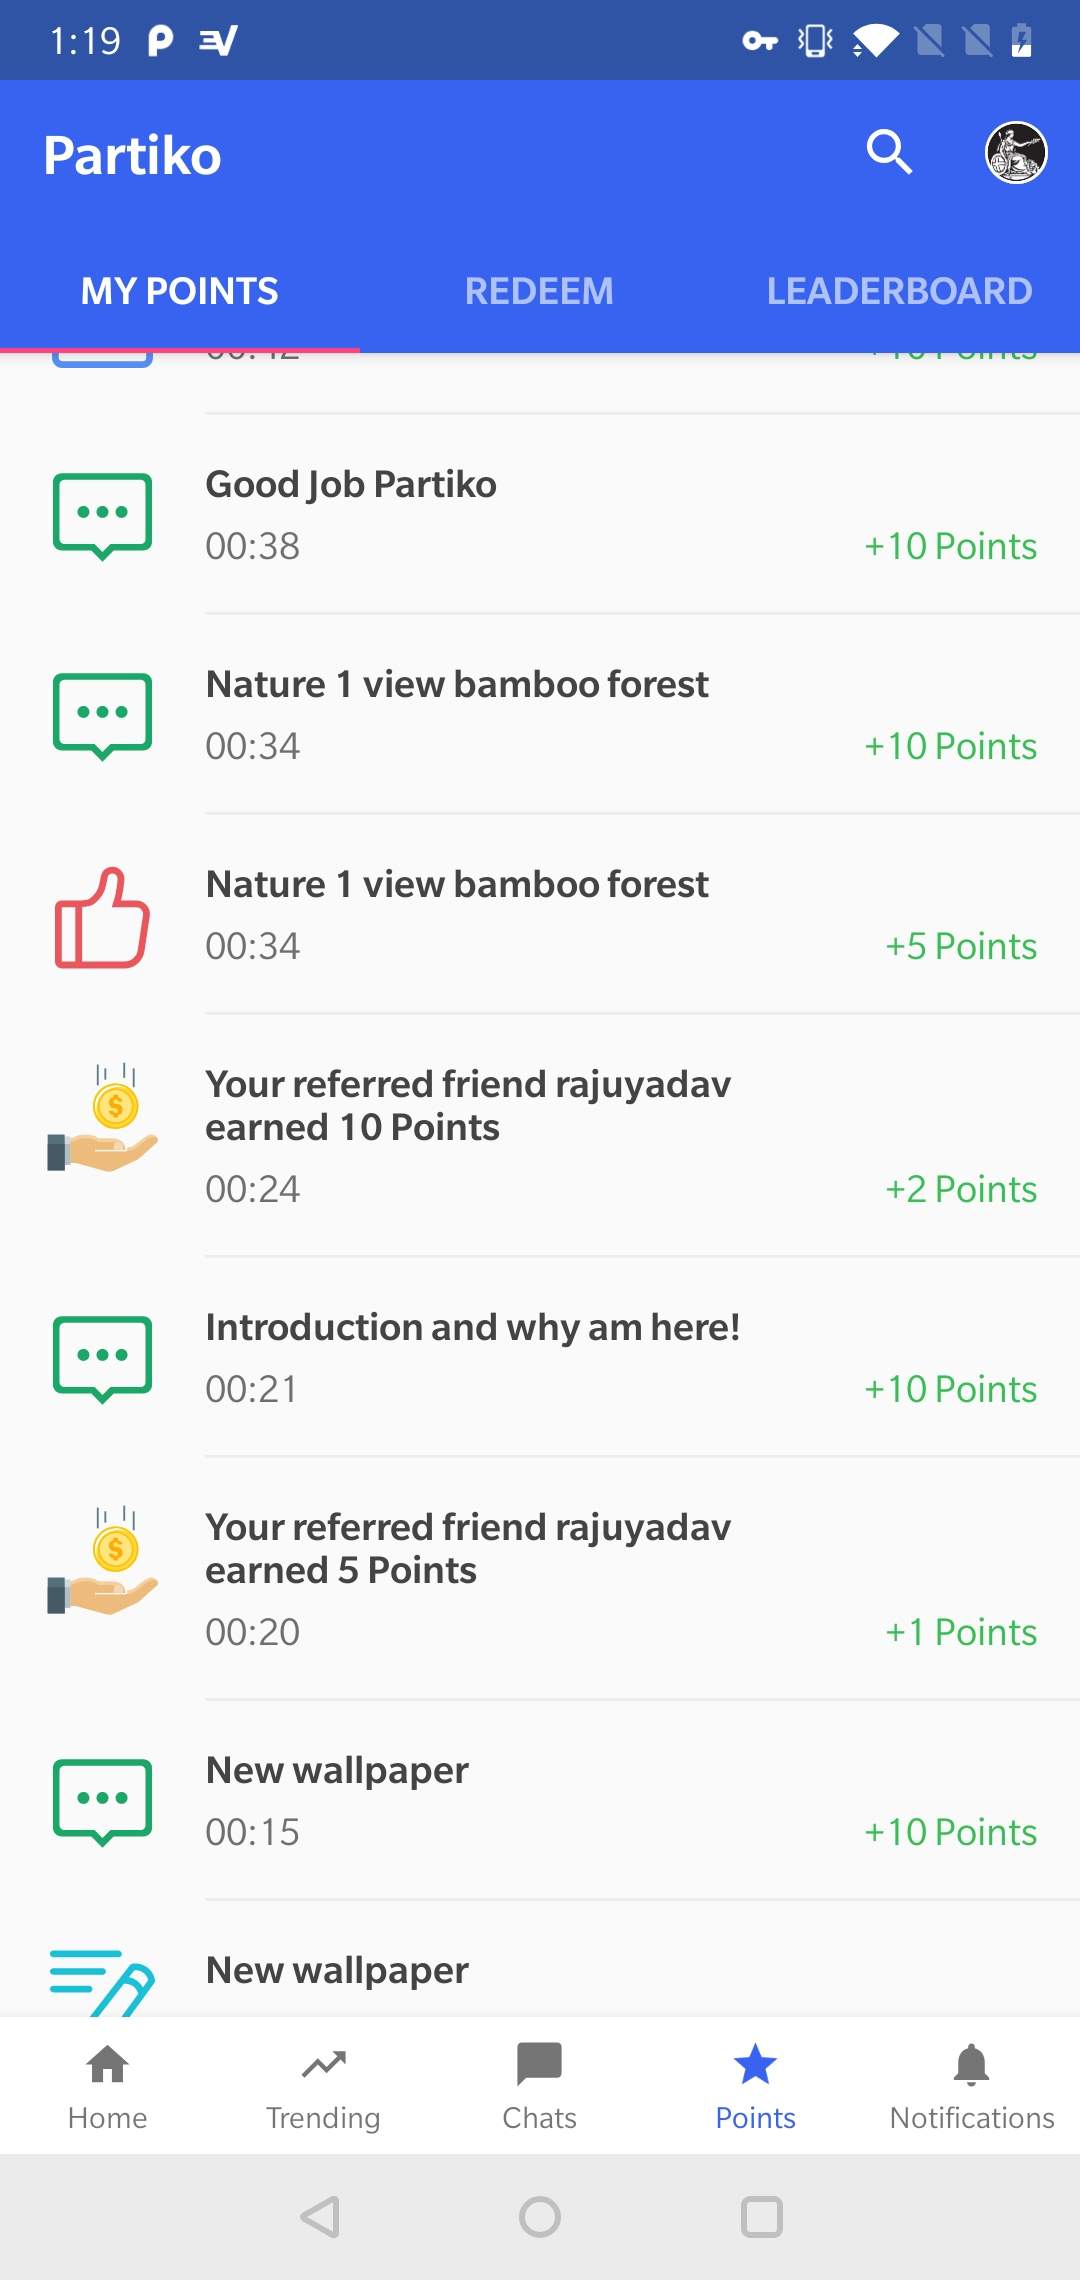The image size is (1080, 2280).
Task: Tap the search magnifier icon
Action: (888, 153)
